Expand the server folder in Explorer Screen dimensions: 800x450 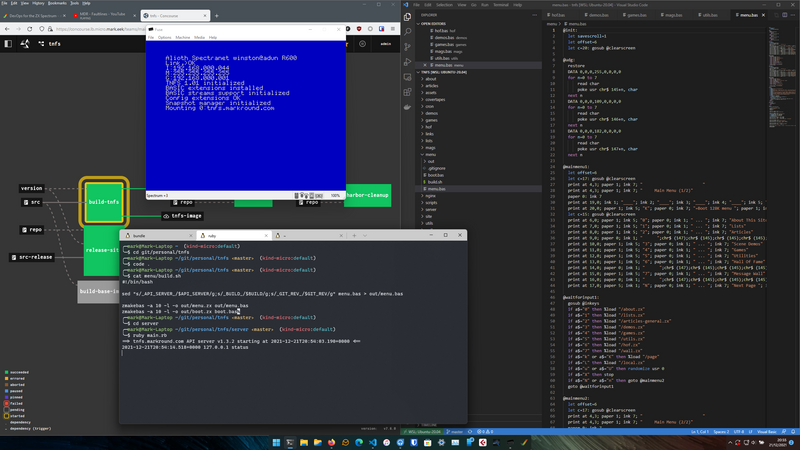point(429,209)
